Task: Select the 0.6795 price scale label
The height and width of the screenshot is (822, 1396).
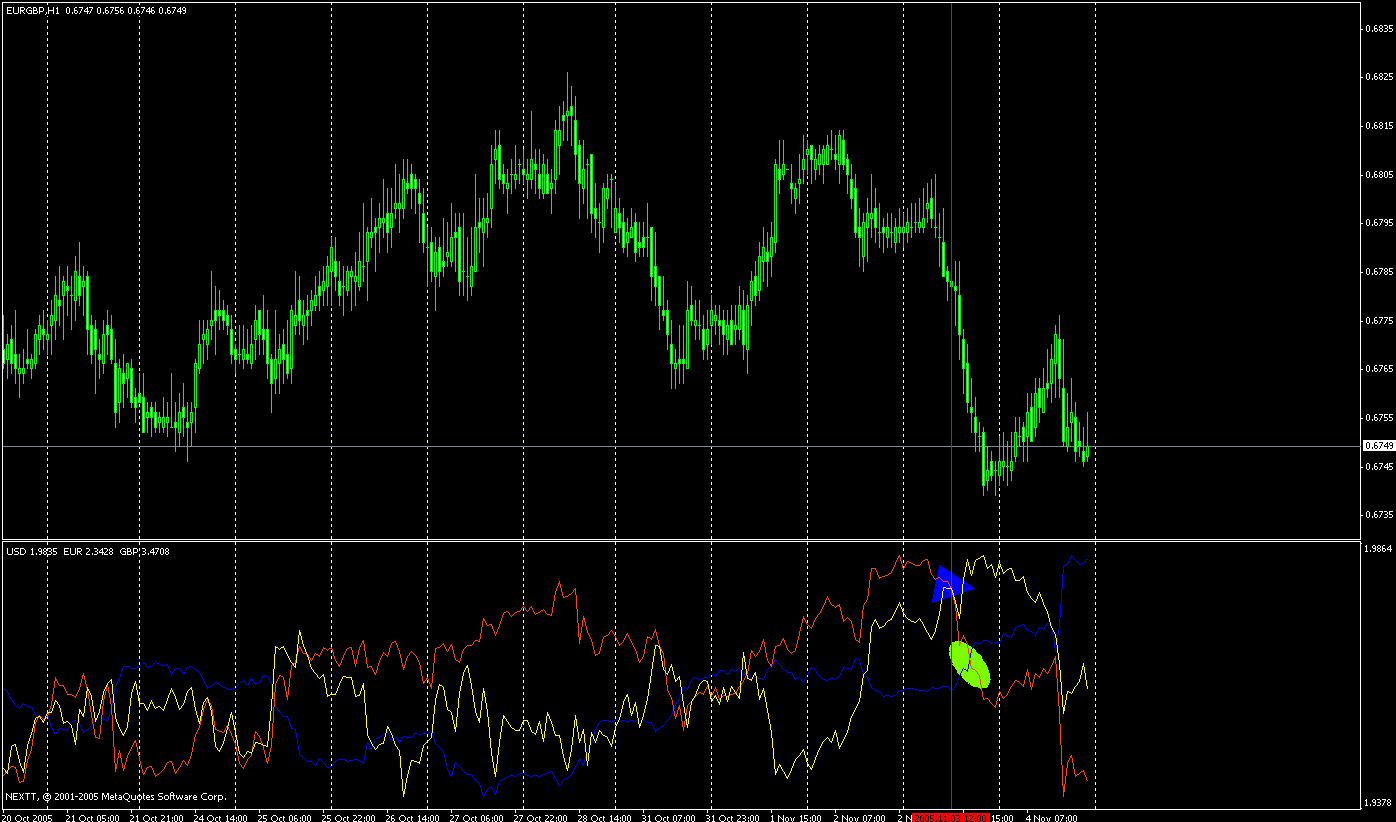Action: coord(1379,223)
